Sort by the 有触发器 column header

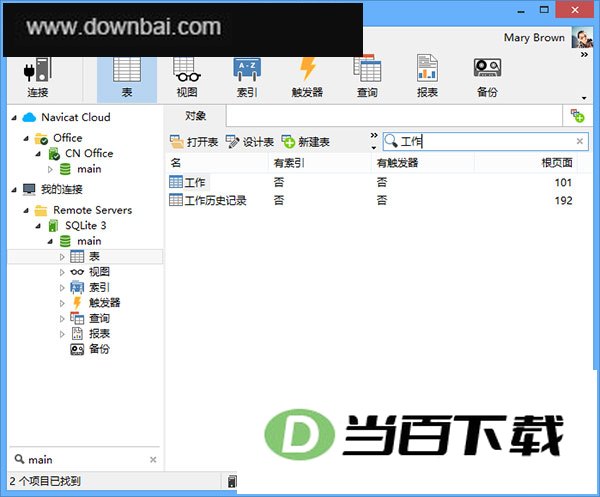click(x=423, y=163)
